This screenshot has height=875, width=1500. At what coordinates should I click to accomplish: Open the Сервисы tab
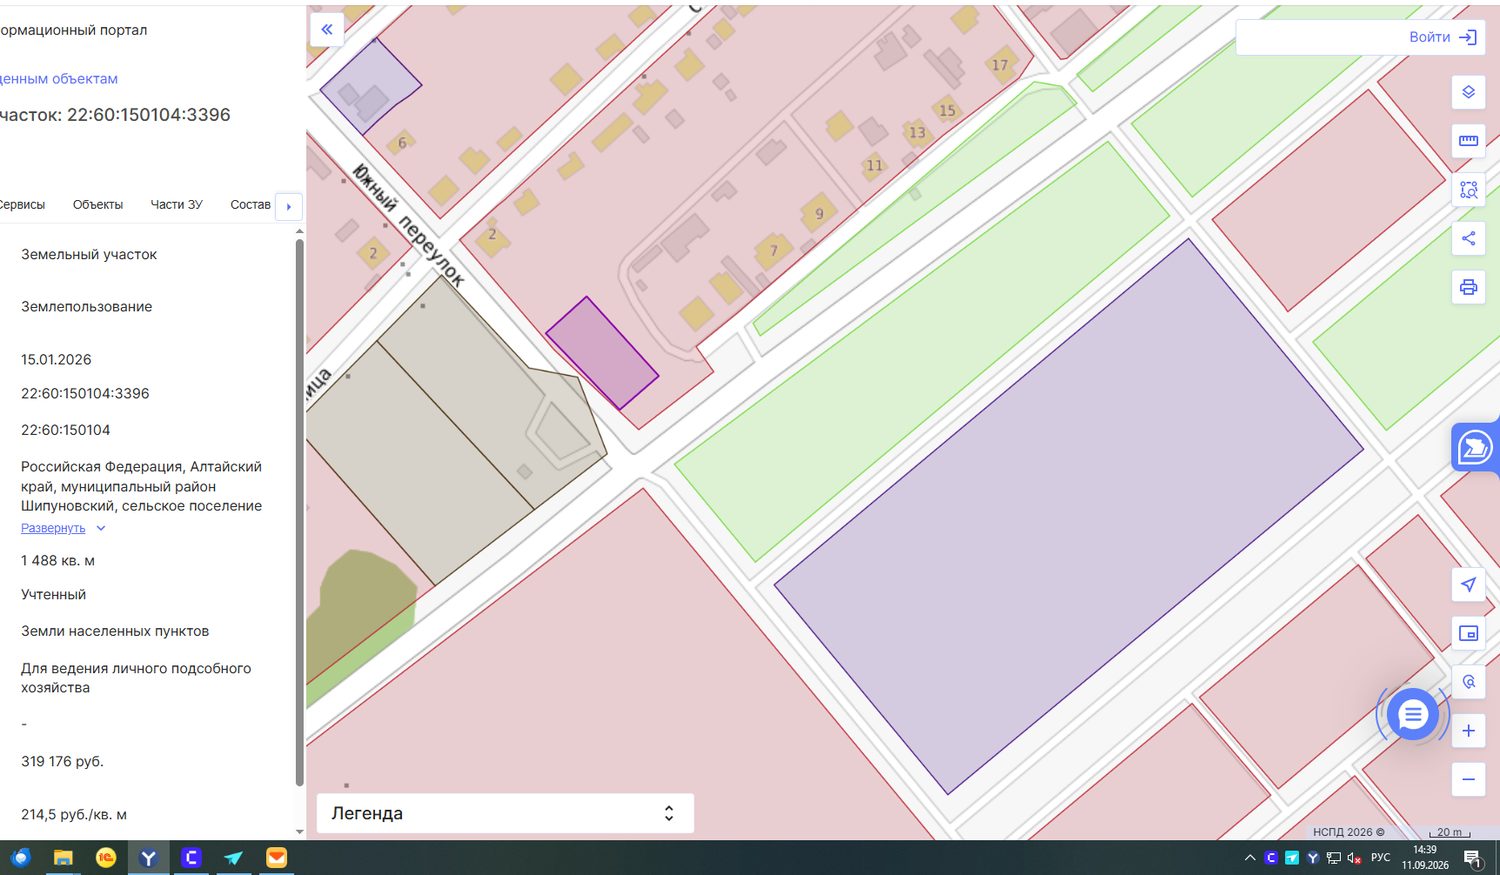[x=22, y=205]
